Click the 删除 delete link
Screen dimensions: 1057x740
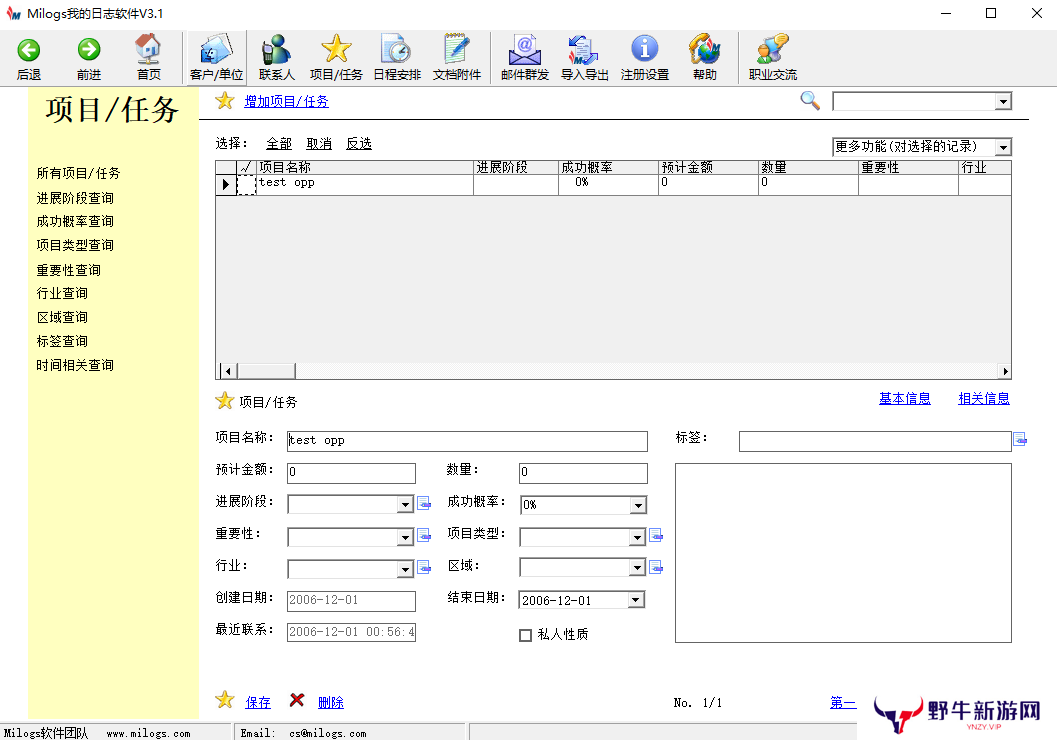[331, 702]
